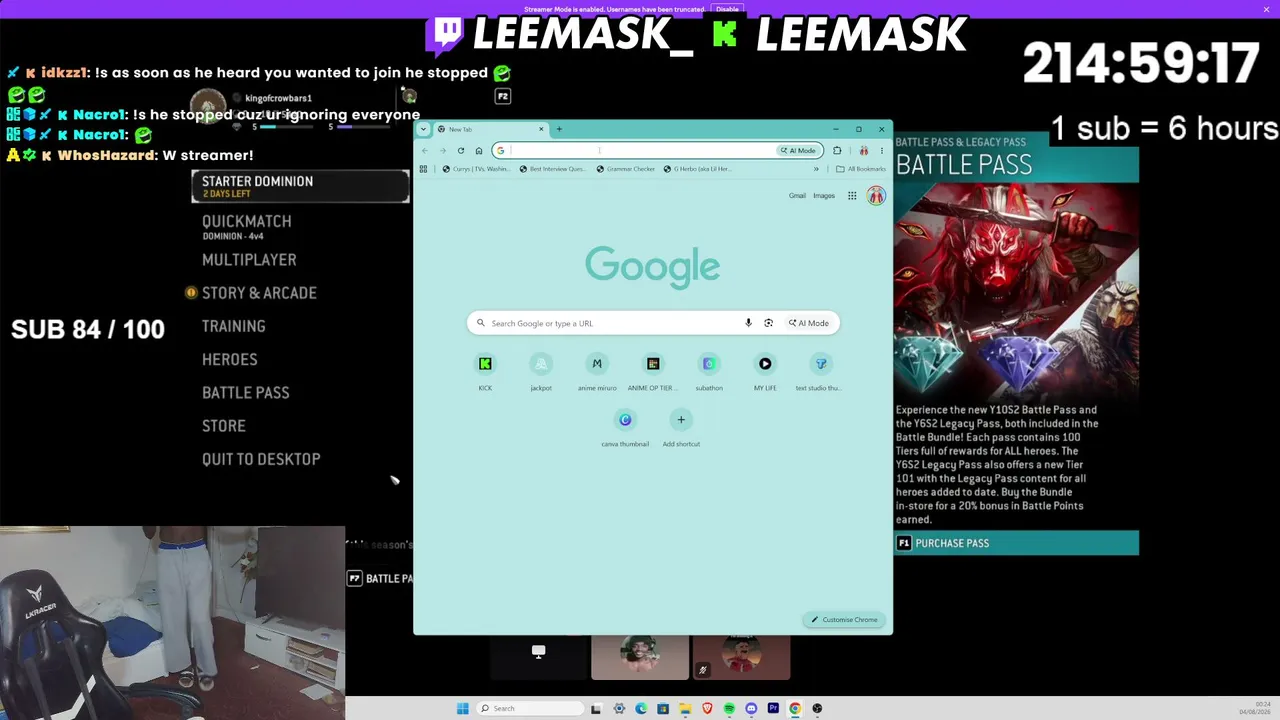Open the Windows Start menu
1280x720 pixels.
[x=462, y=709]
